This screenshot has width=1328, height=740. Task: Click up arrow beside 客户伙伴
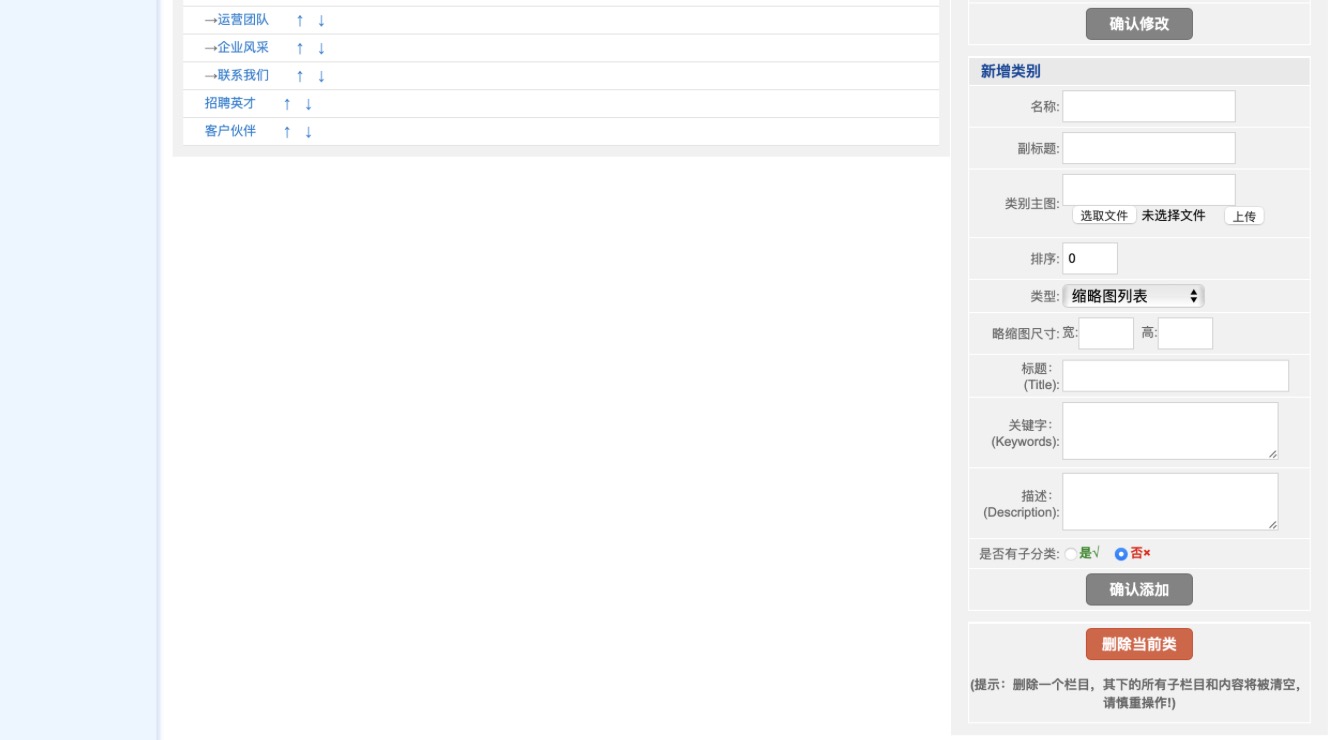point(286,133)
